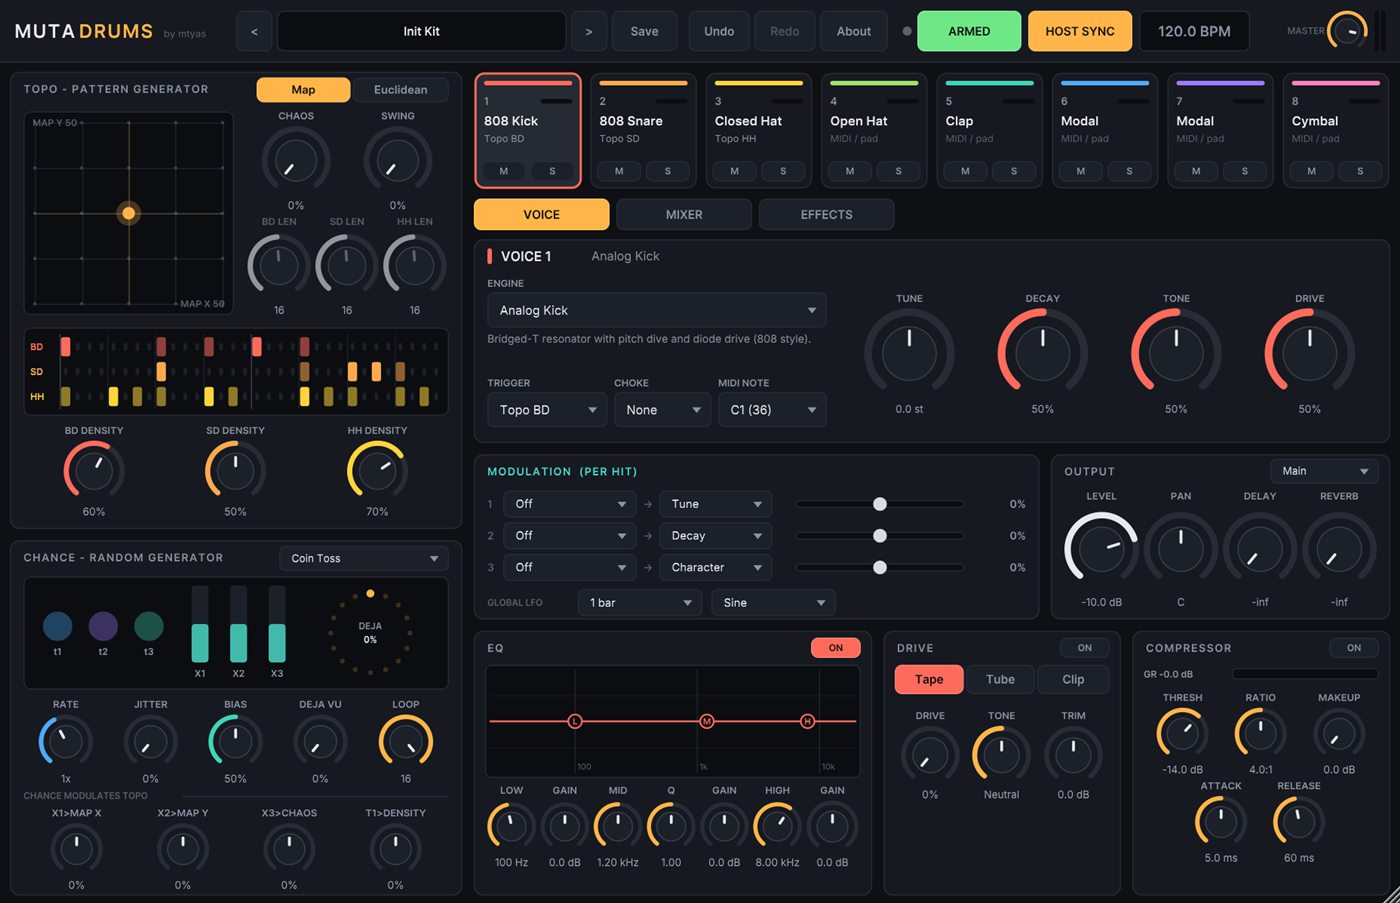Click the modulation 1 amount slider

(879, 504)
